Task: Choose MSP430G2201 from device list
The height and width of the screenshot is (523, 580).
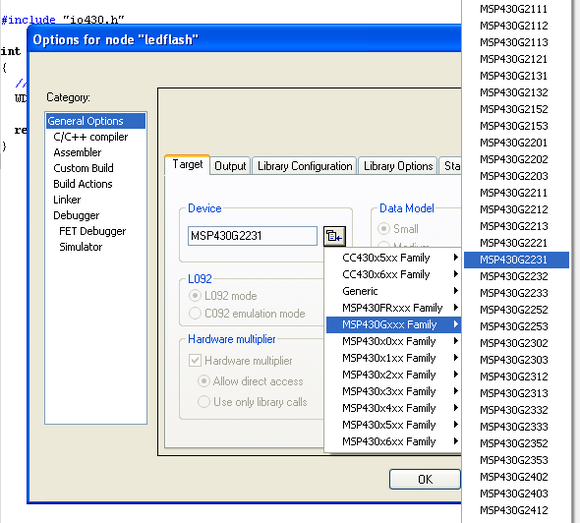Action: [516, 143]
